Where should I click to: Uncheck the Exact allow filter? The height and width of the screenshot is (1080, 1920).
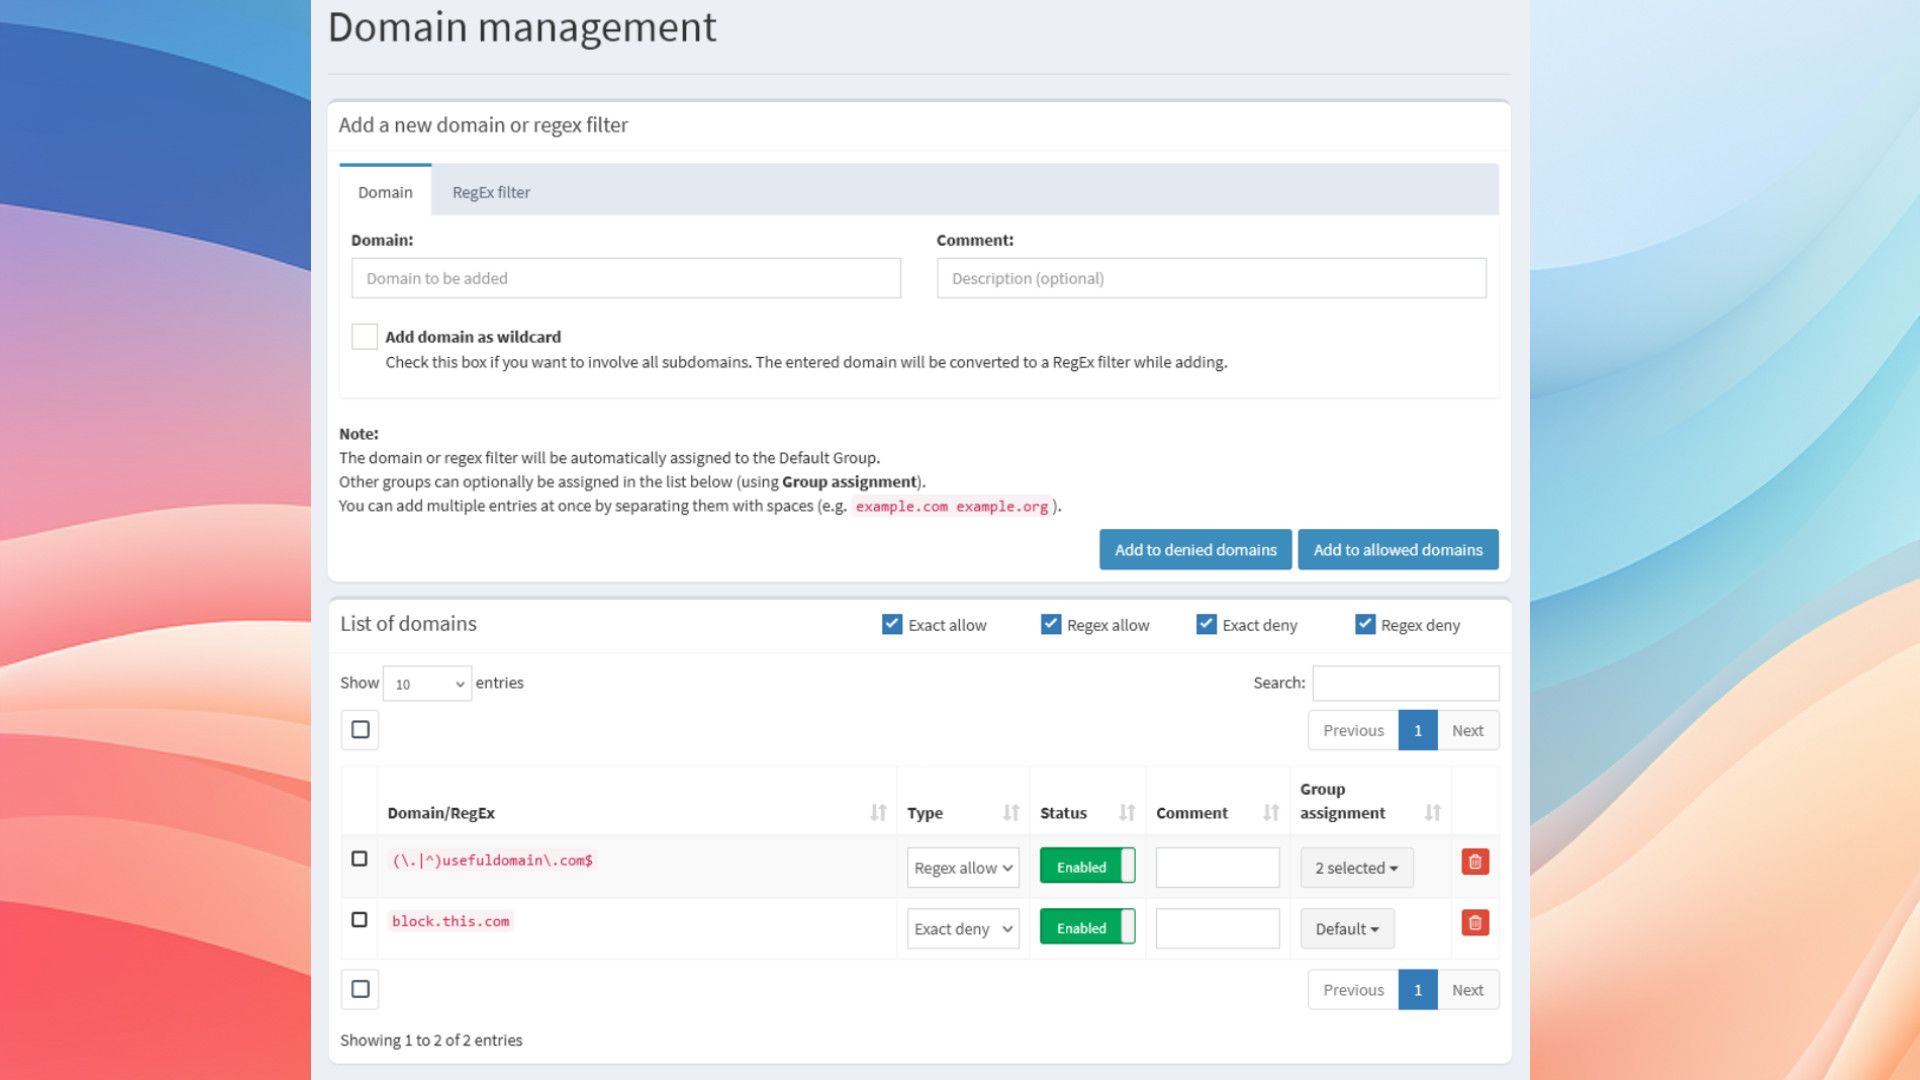click(x=892, y=624)
